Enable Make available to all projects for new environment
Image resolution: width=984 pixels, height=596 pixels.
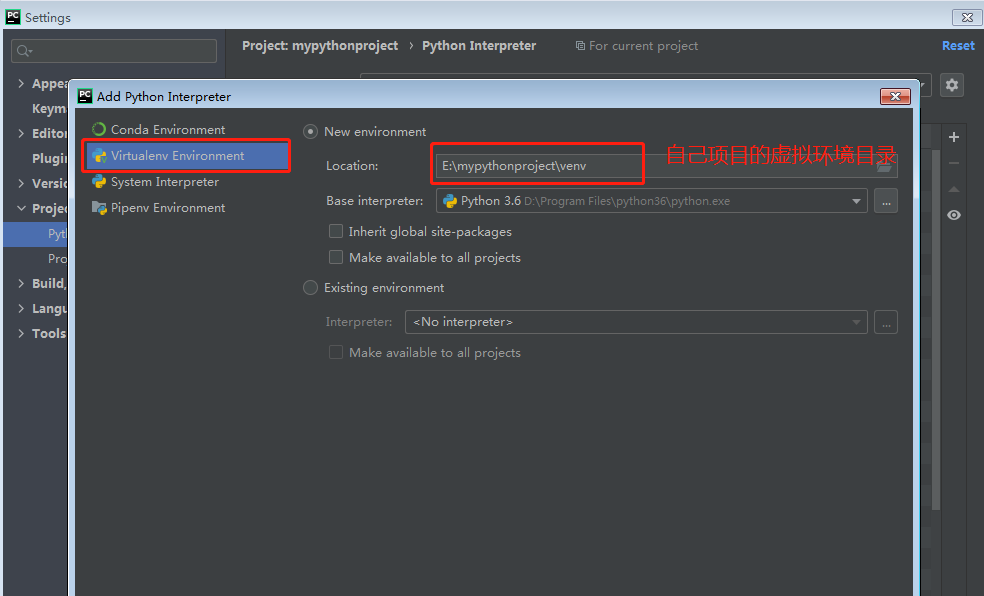[x=336, y=257]
